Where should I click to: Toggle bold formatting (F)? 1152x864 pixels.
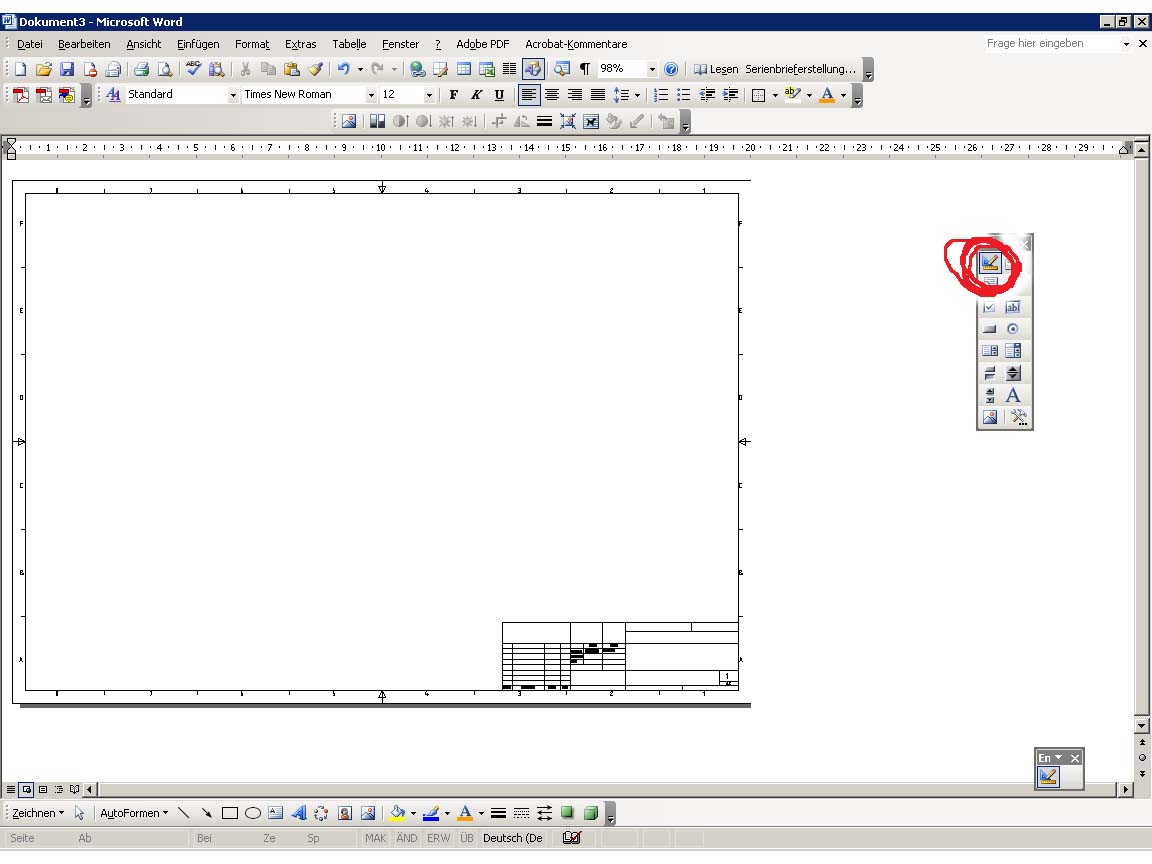click(x=453, y=95)
